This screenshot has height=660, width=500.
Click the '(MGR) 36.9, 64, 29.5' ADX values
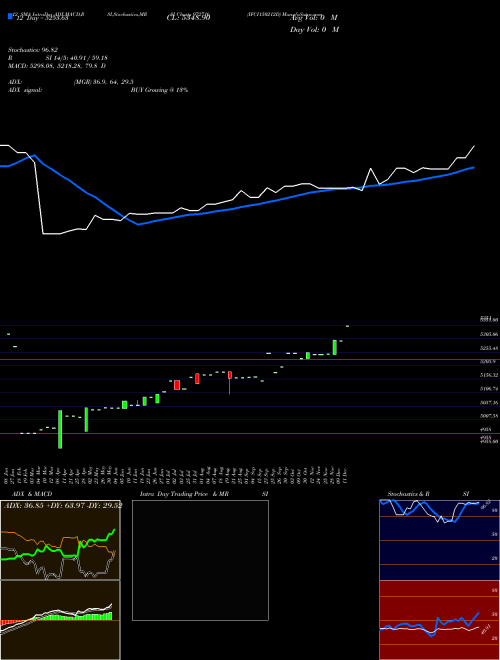click(104, 82)
